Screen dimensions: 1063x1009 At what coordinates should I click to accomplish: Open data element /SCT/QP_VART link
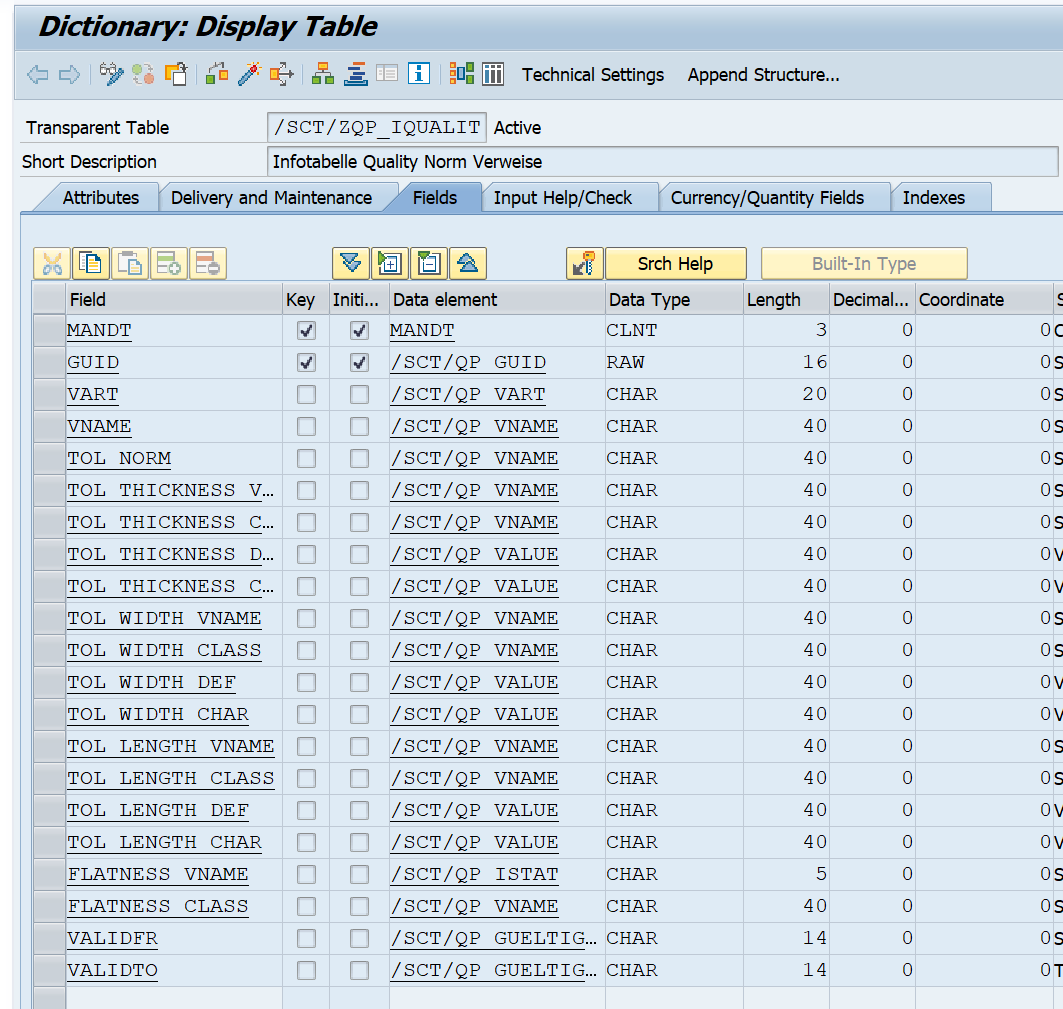coord(467,394)
